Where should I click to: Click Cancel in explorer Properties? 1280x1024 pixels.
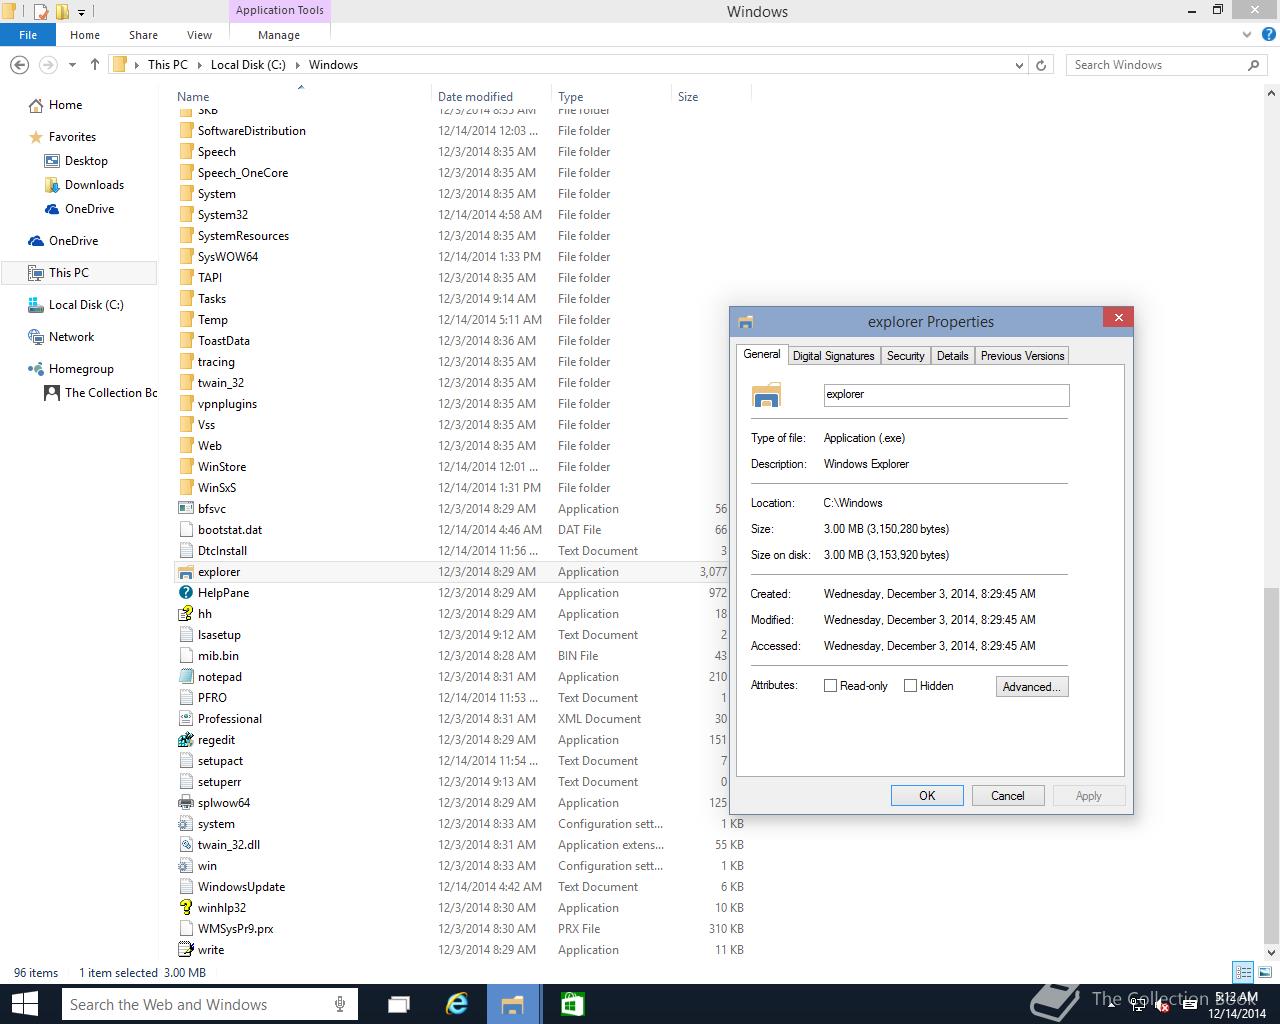click(x=1007, y=796)
